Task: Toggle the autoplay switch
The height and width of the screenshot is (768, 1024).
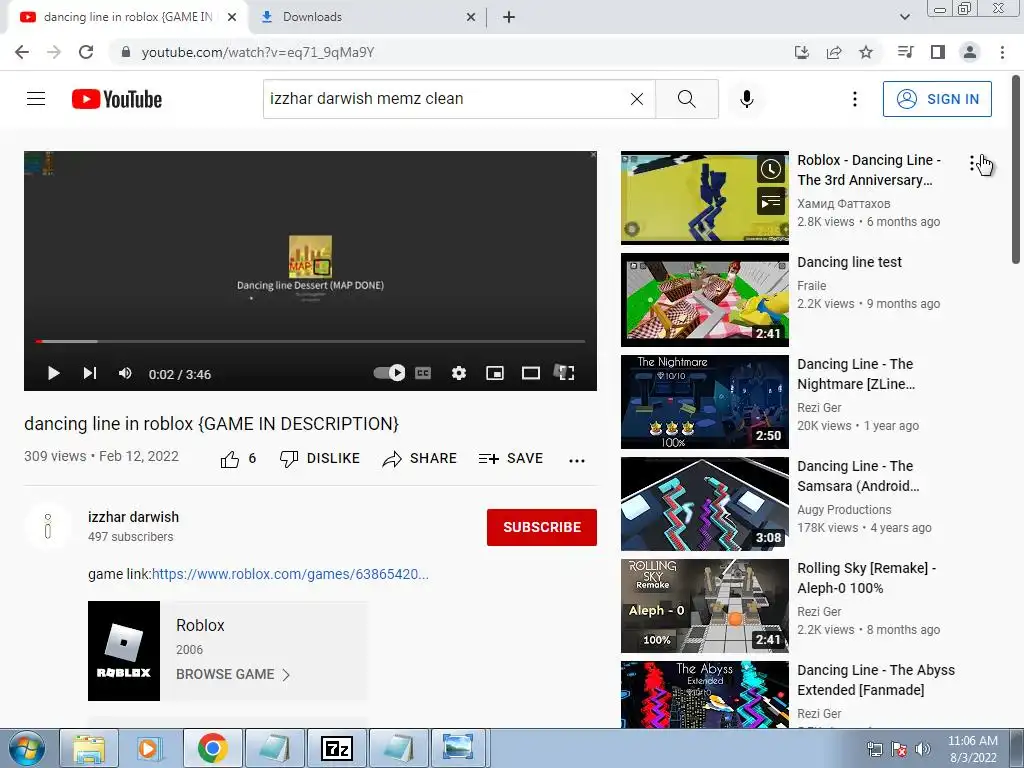Action: click(x=389, y=372)
